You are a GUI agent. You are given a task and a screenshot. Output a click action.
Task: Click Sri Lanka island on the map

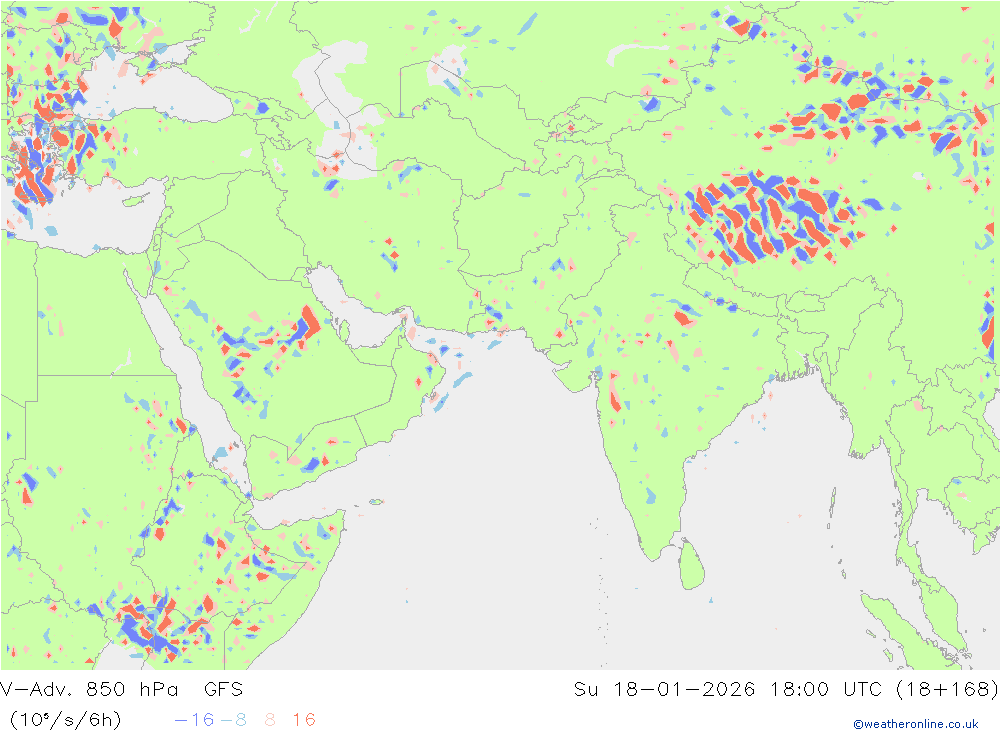point(692,565)
